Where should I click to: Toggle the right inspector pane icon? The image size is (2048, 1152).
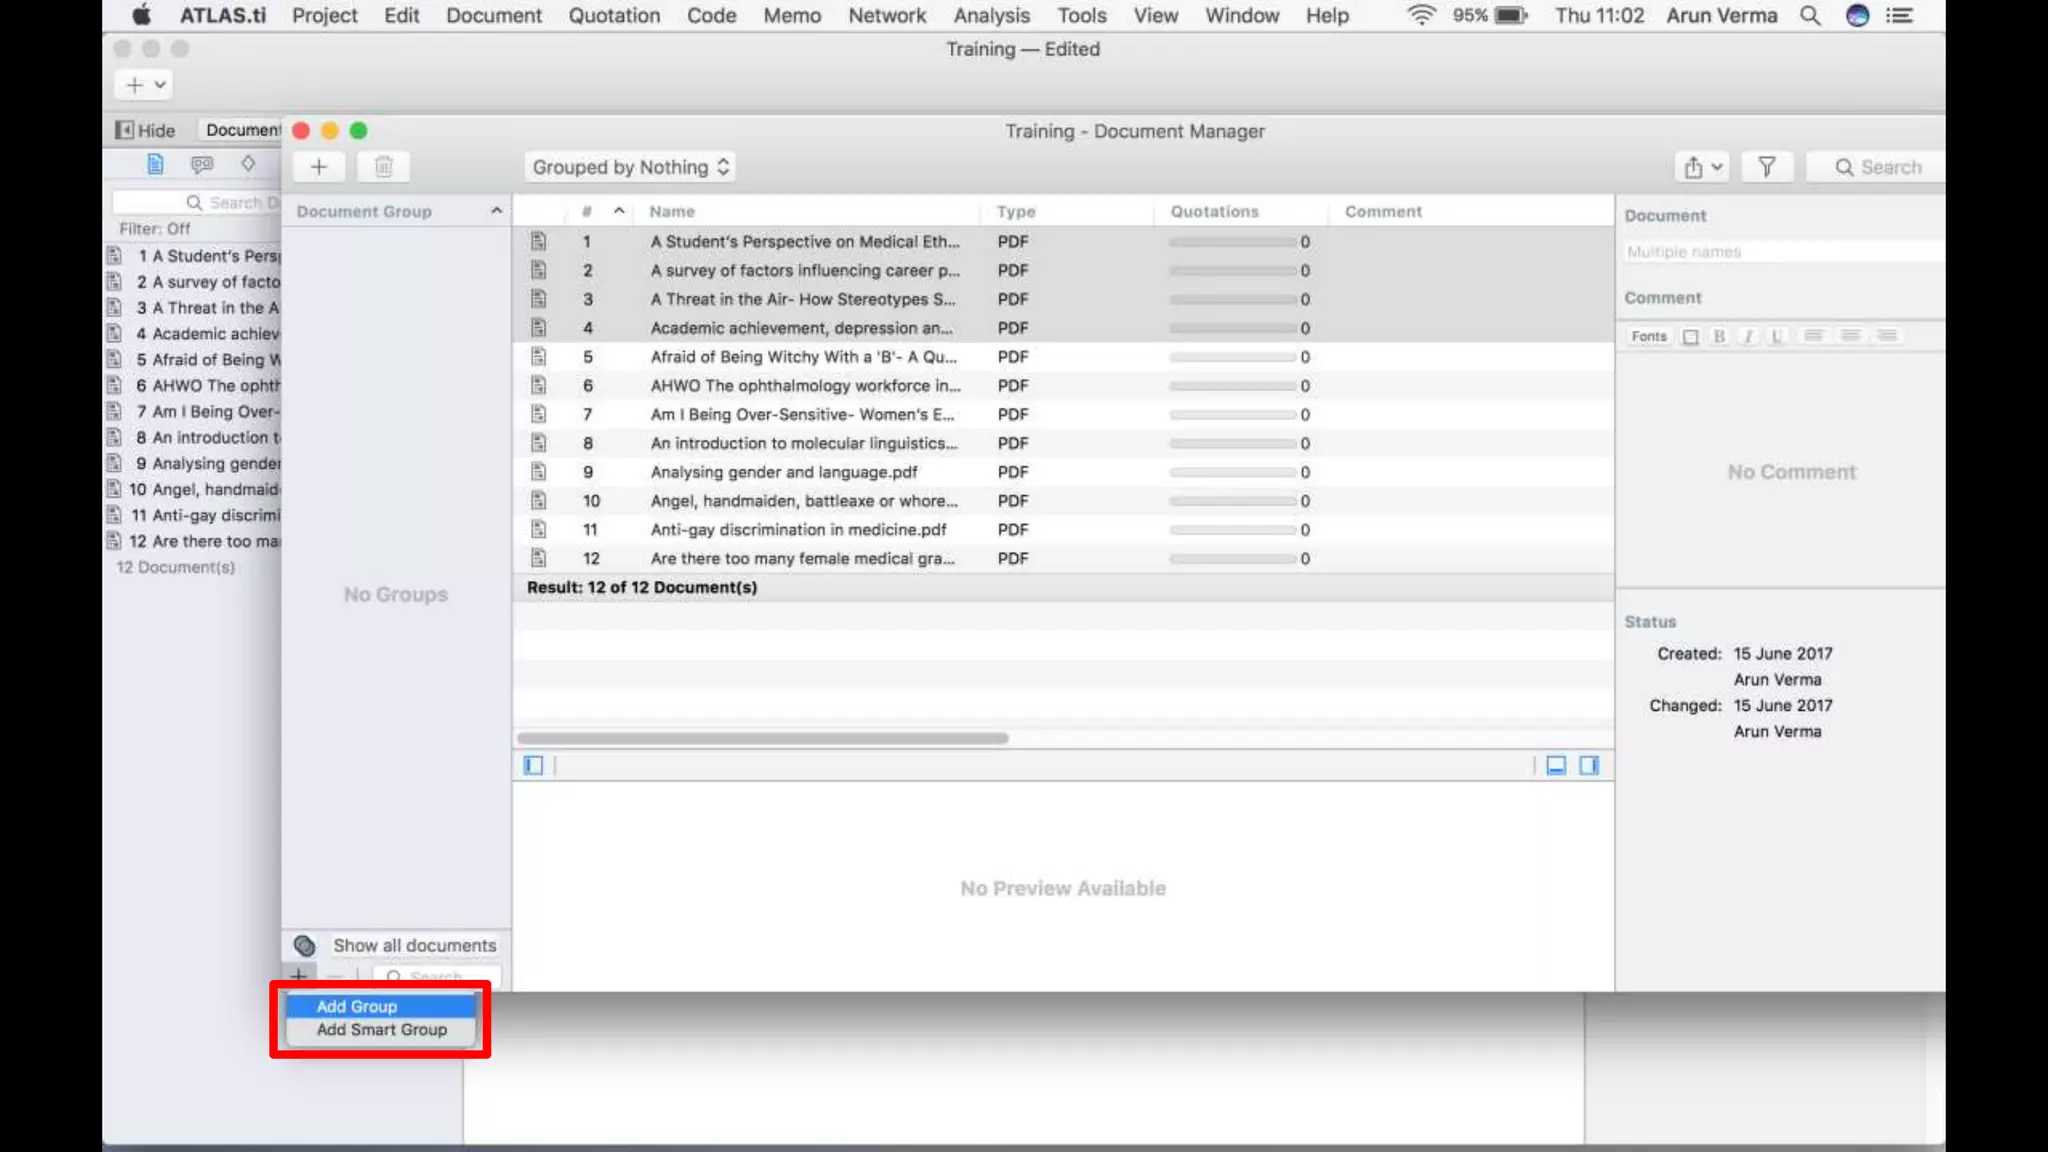point(1589,765)
